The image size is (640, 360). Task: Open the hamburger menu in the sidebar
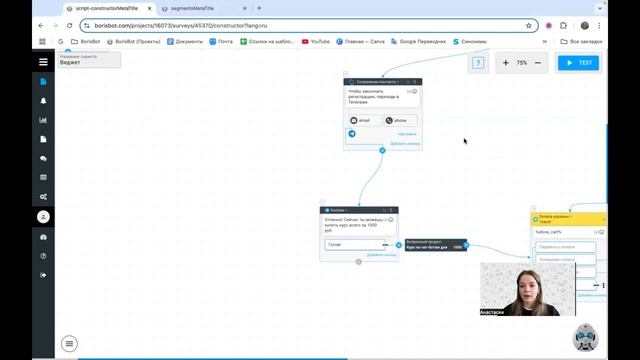43,62
